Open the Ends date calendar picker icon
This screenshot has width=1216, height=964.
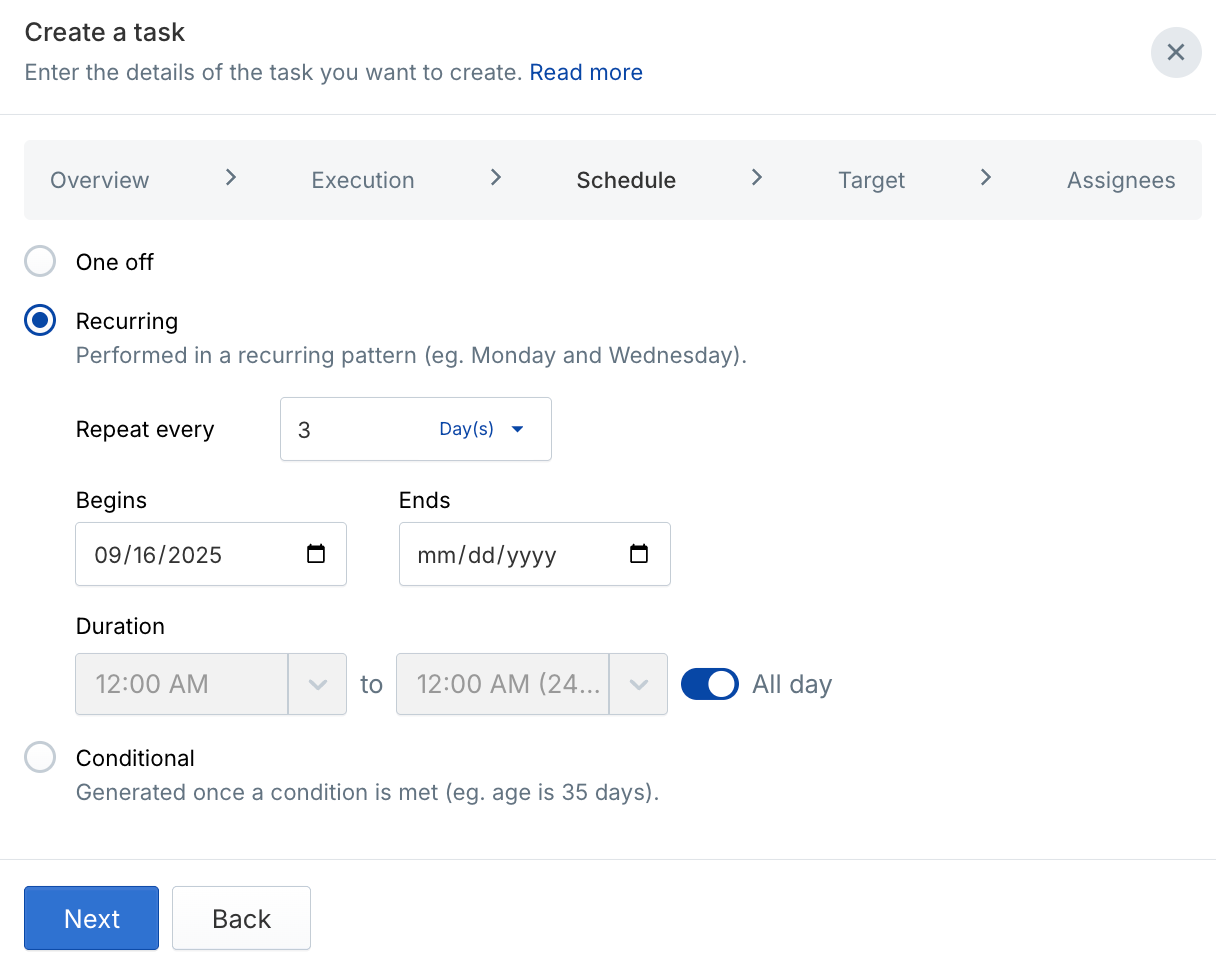point(639,554)
